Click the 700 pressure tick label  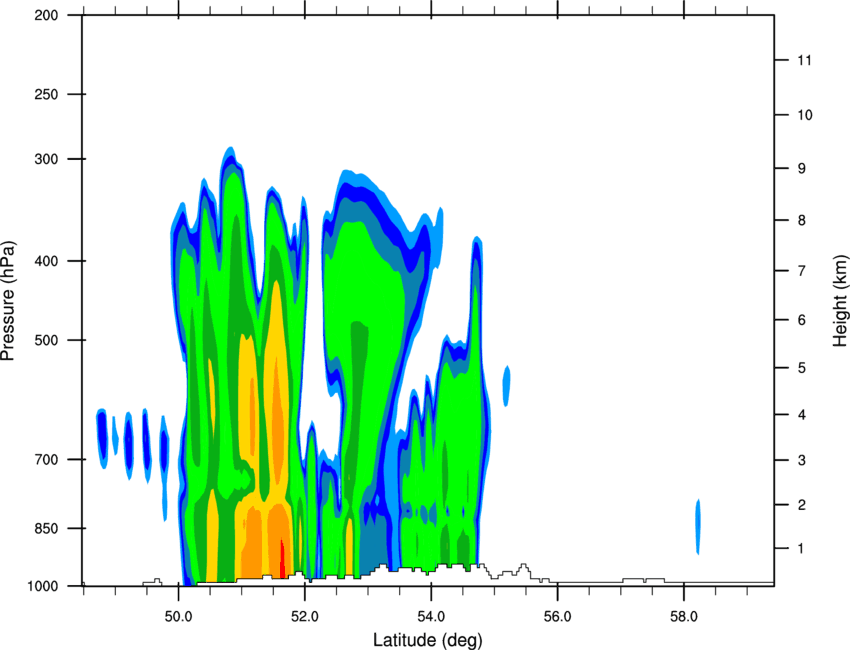[x=46, y=460]
